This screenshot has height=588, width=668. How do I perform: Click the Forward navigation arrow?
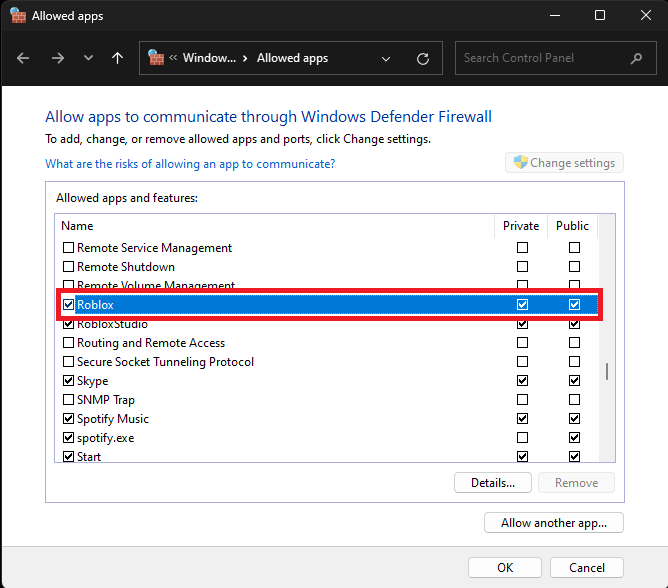[57, 58]
